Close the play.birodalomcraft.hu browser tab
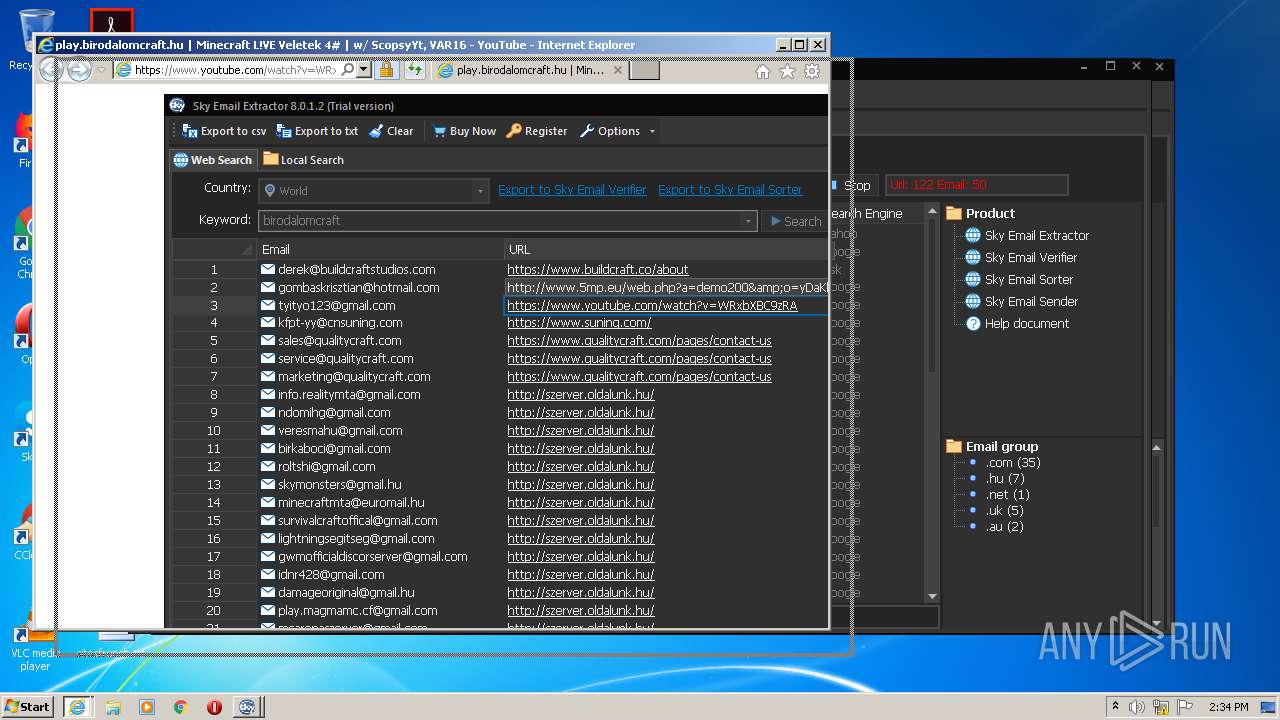 coord(618,70)
